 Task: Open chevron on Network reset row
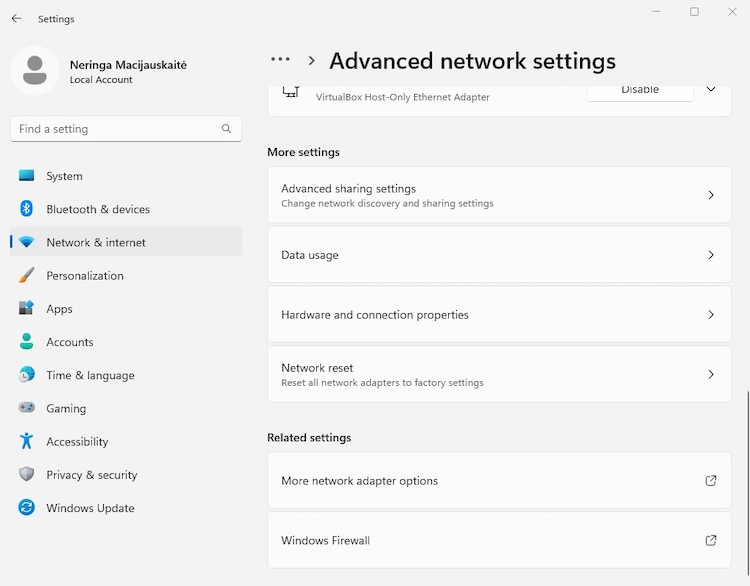click(711, 374)
